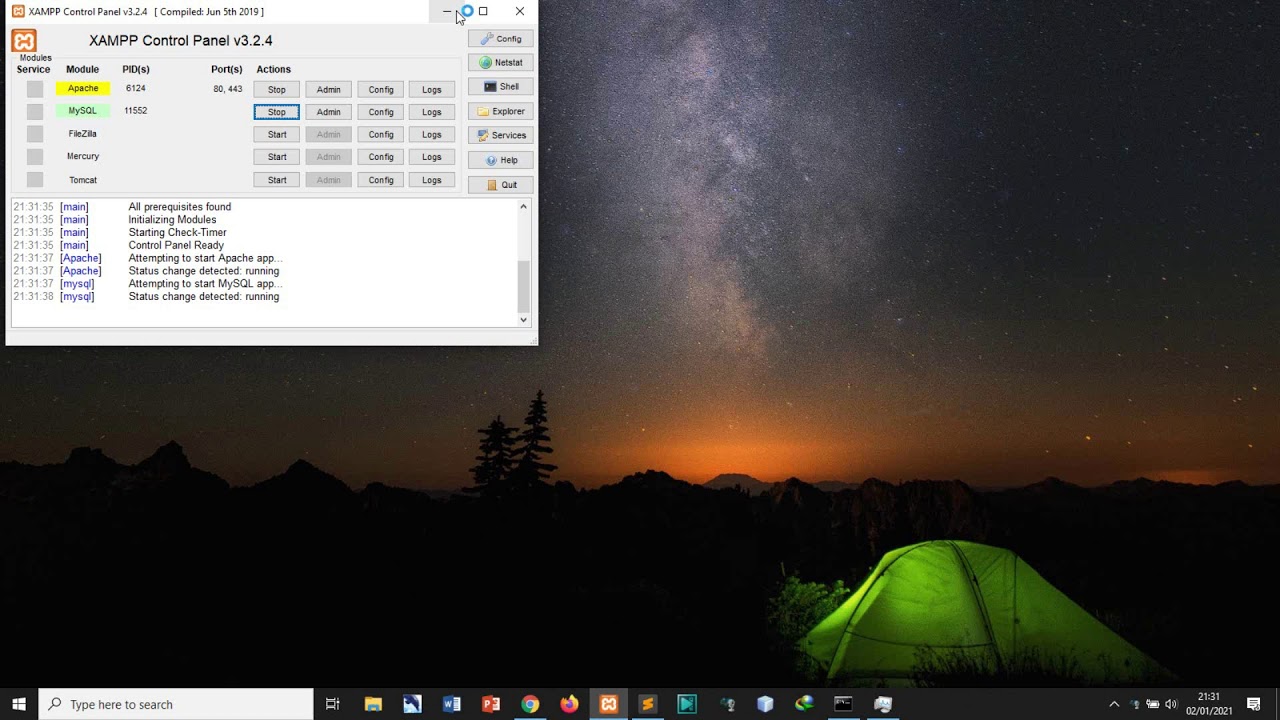Image resolution: width=1280 pixels, height=720 pixels.
Task: Start the Mercury module
Action: coord(276,157)
